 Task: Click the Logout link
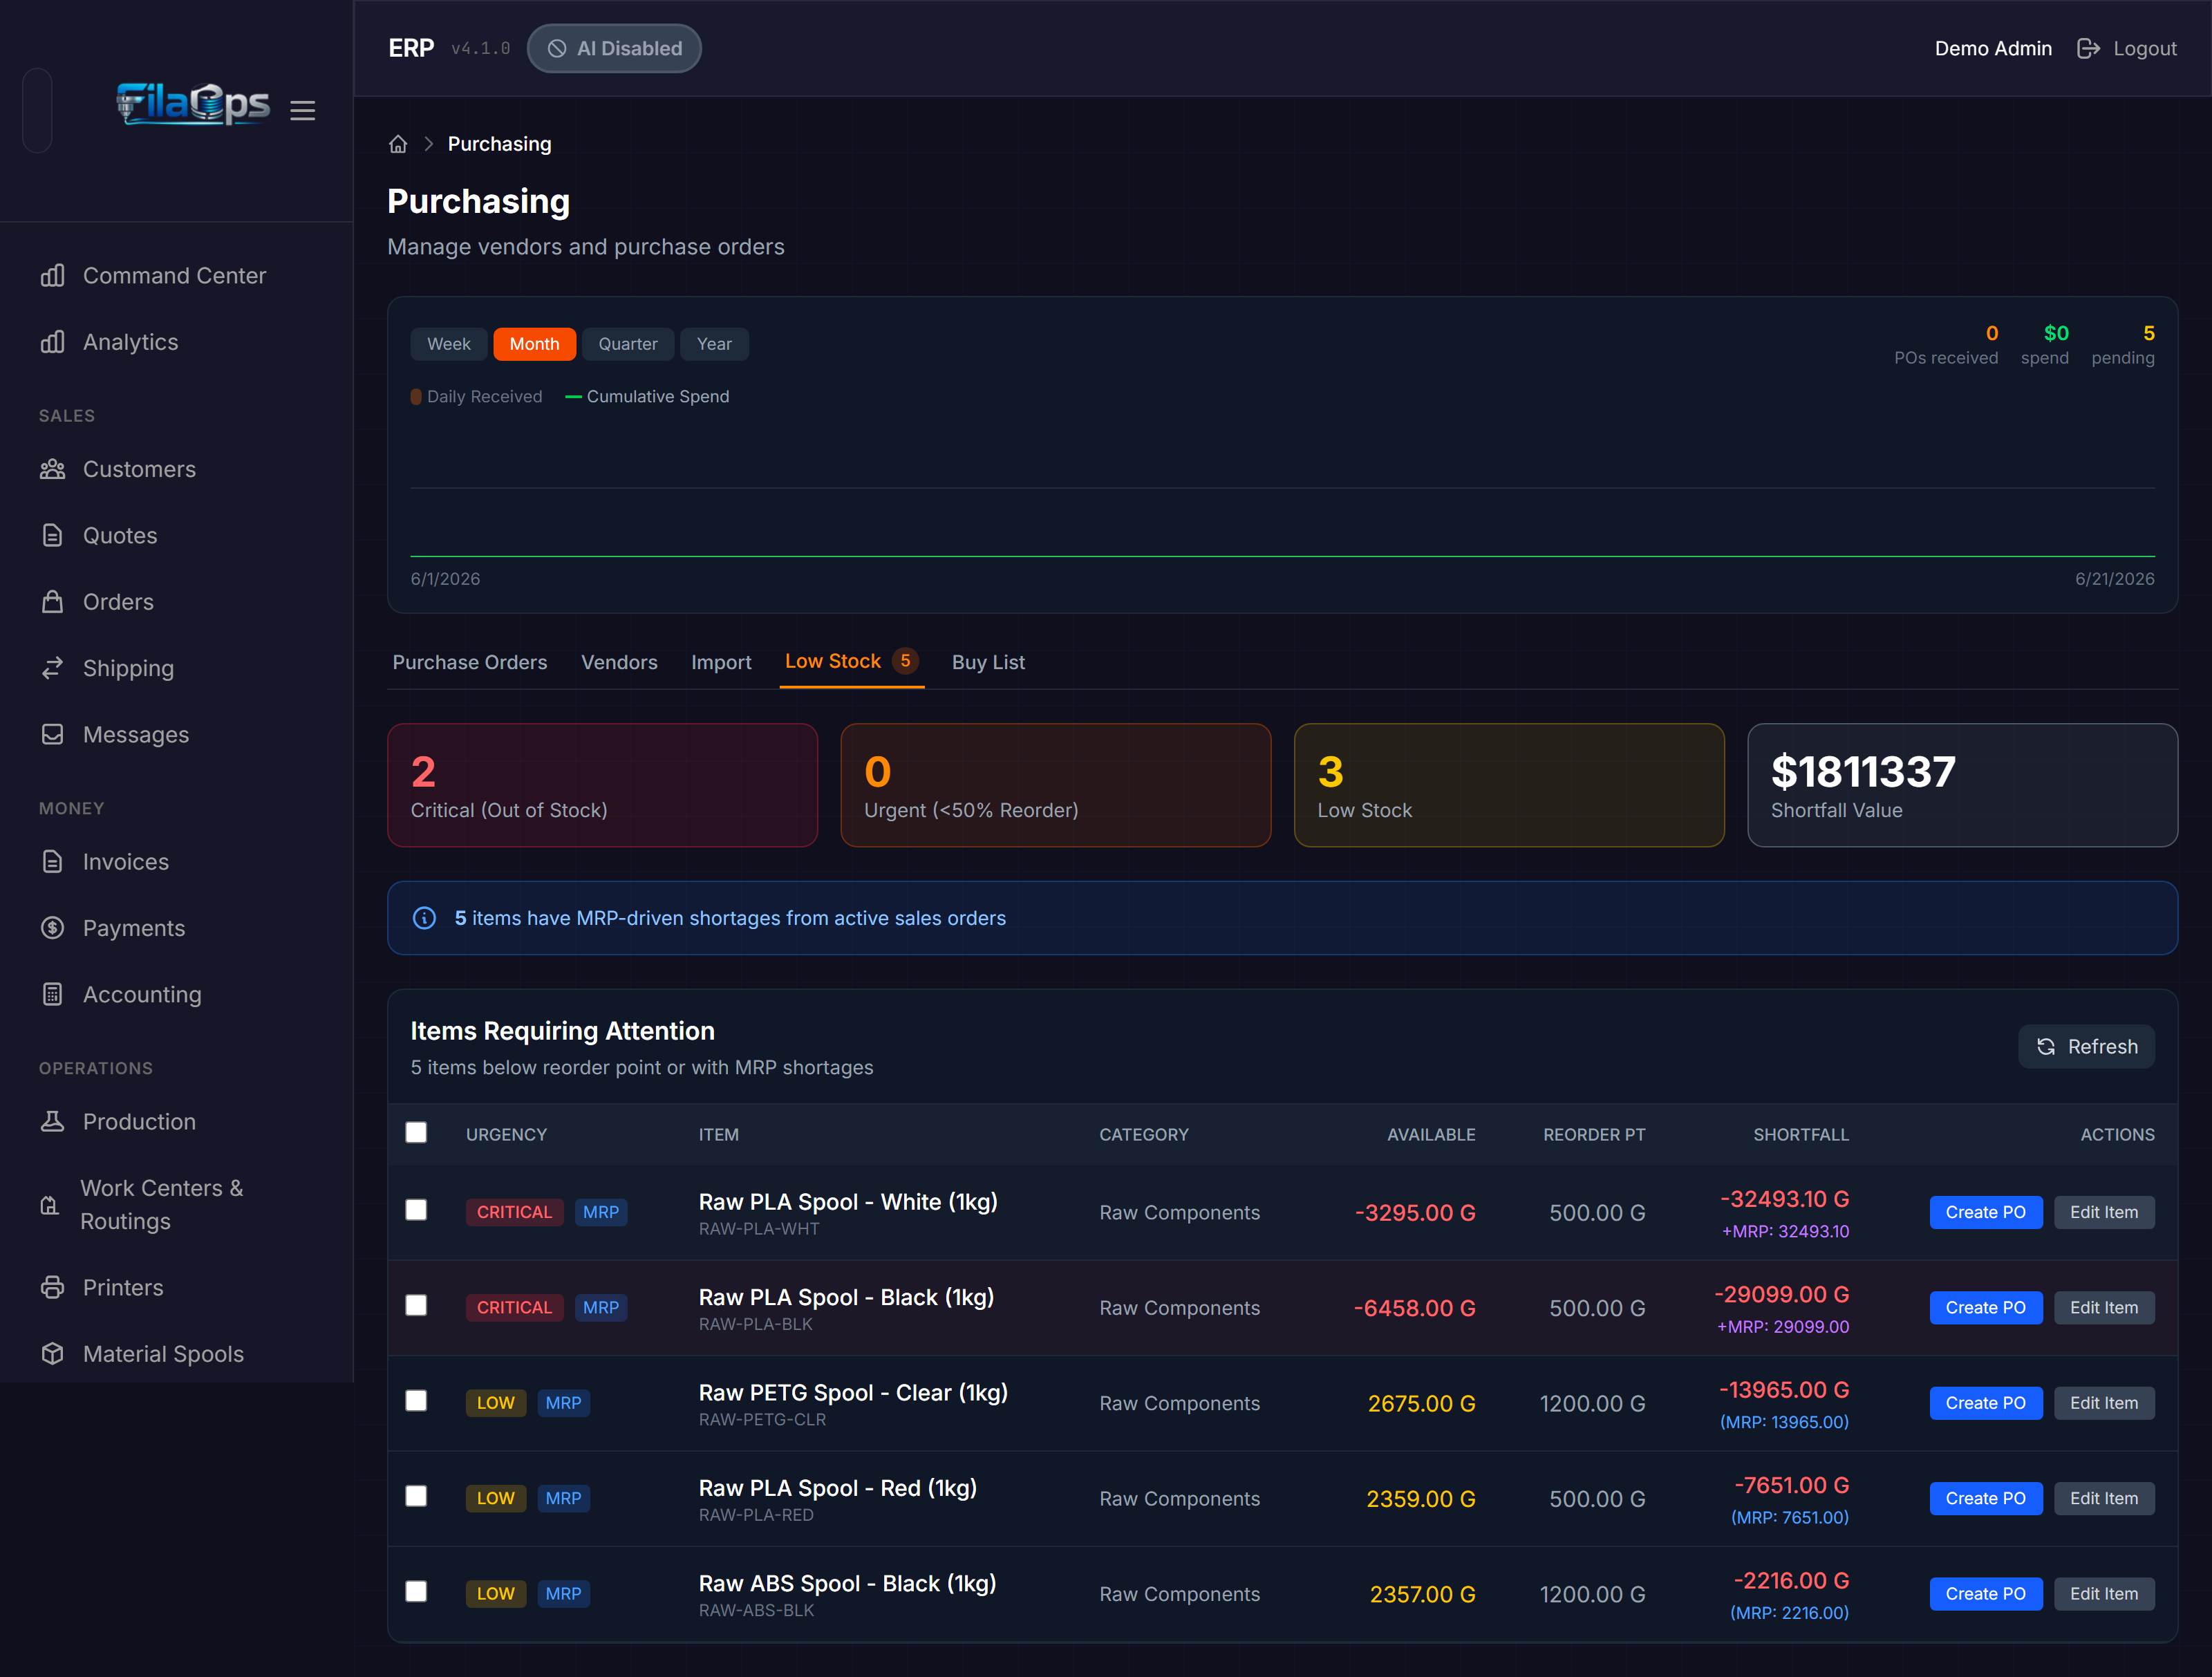2127,48
